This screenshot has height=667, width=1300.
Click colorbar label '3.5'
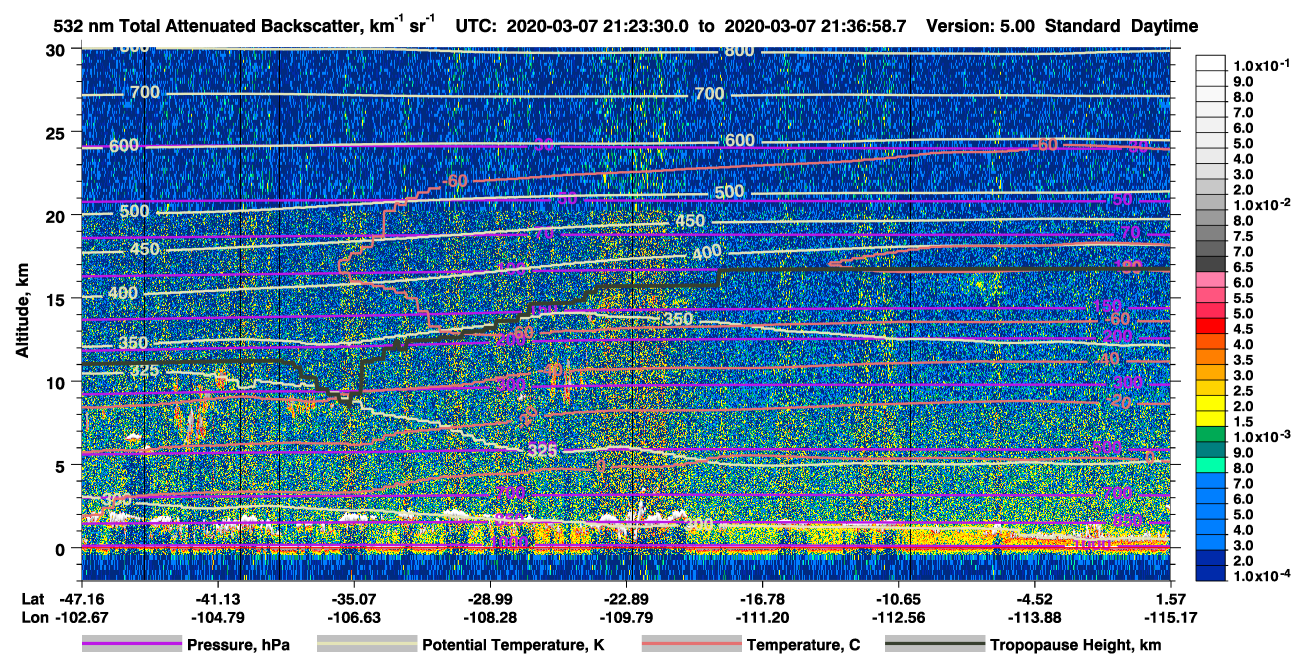point(1245,359)
